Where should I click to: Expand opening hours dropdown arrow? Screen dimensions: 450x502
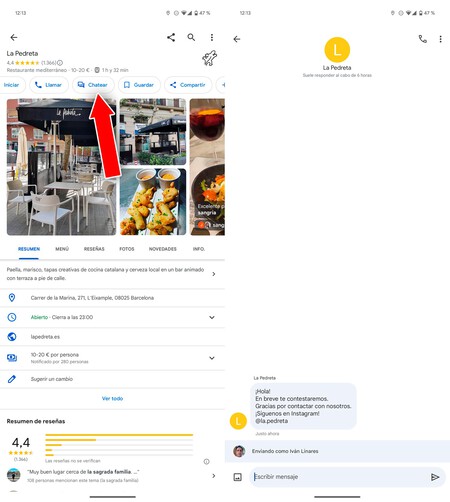212,317
